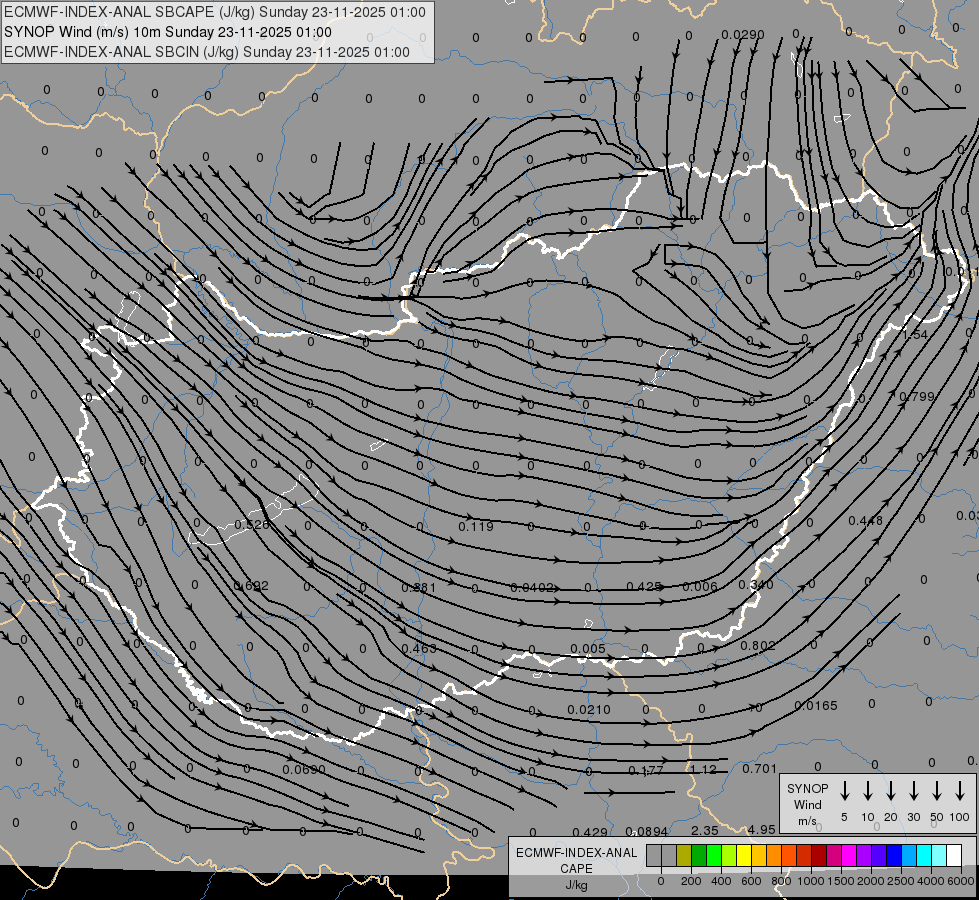Click the 0.0165 value on map
The width and height of the screenshot is (979, 900).
816,706
